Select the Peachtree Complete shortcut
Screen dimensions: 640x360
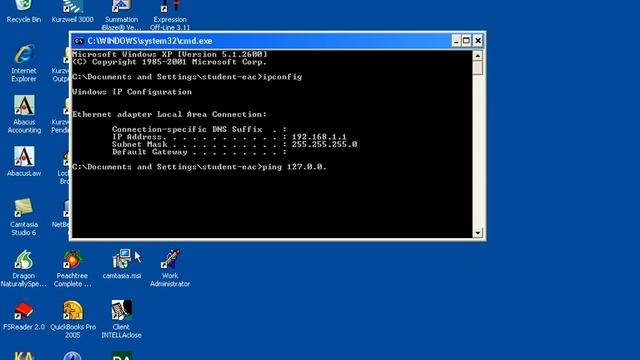point(73,268)
